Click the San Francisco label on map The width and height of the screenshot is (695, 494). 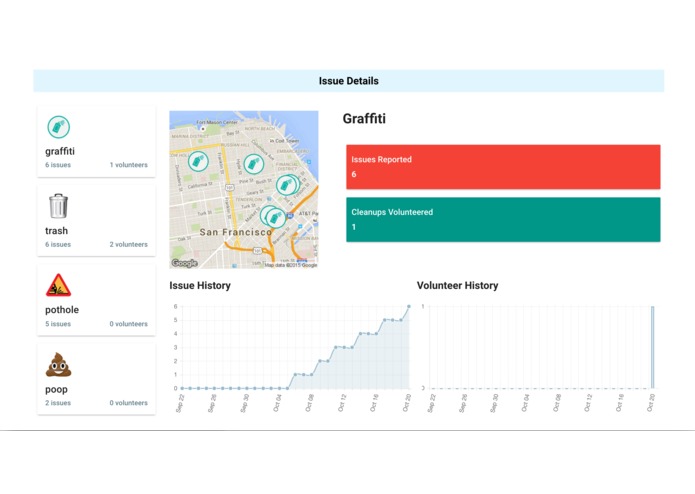point(235,232)
